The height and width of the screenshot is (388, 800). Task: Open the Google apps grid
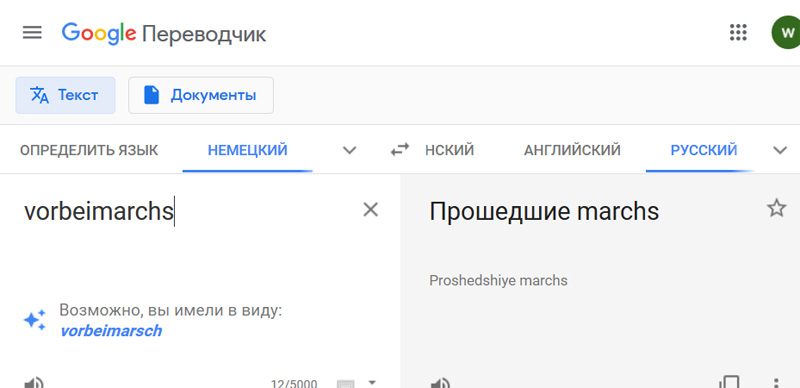tap(738, 33)
